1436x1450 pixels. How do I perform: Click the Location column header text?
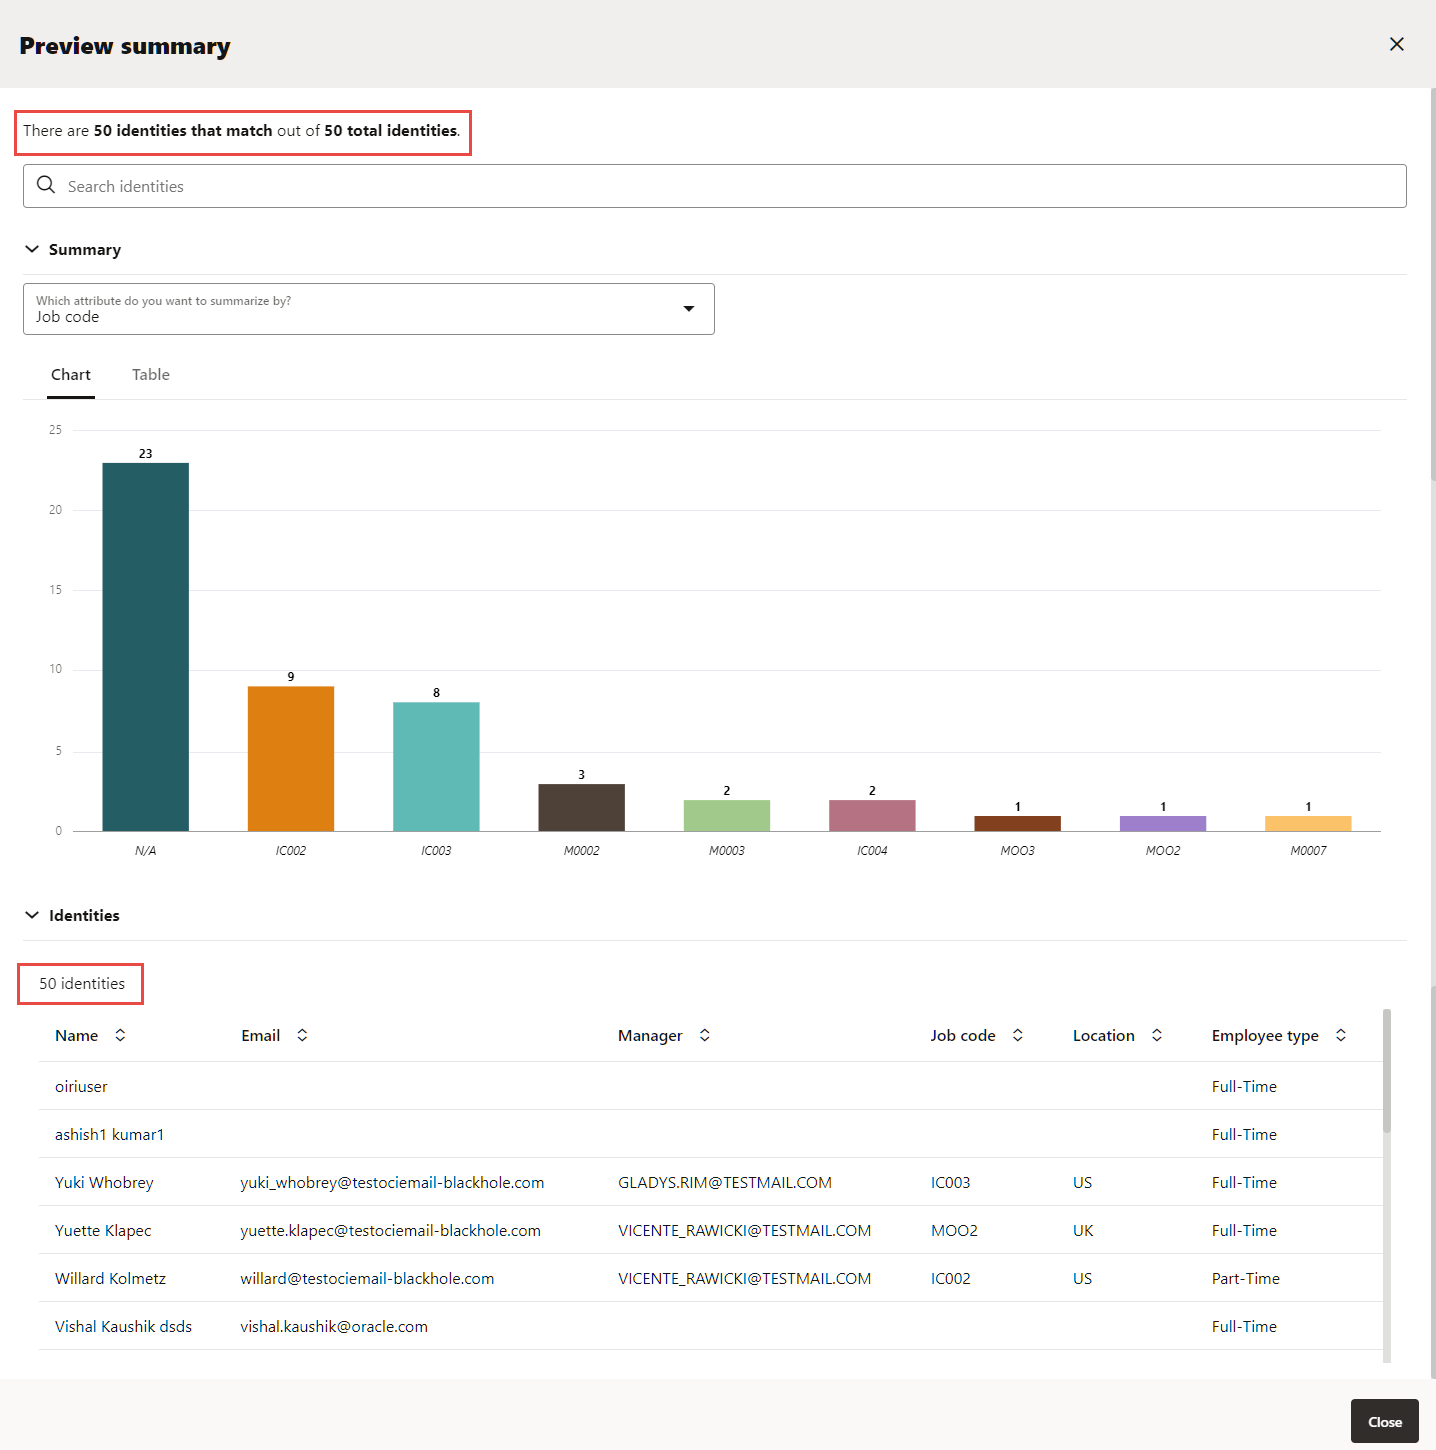click(x=1104, y=1035)
